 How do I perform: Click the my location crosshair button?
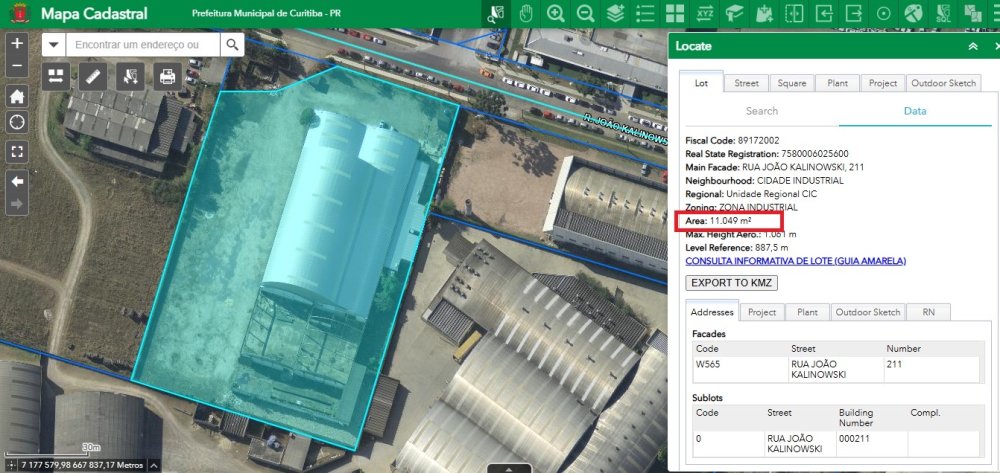click(17, 122)
